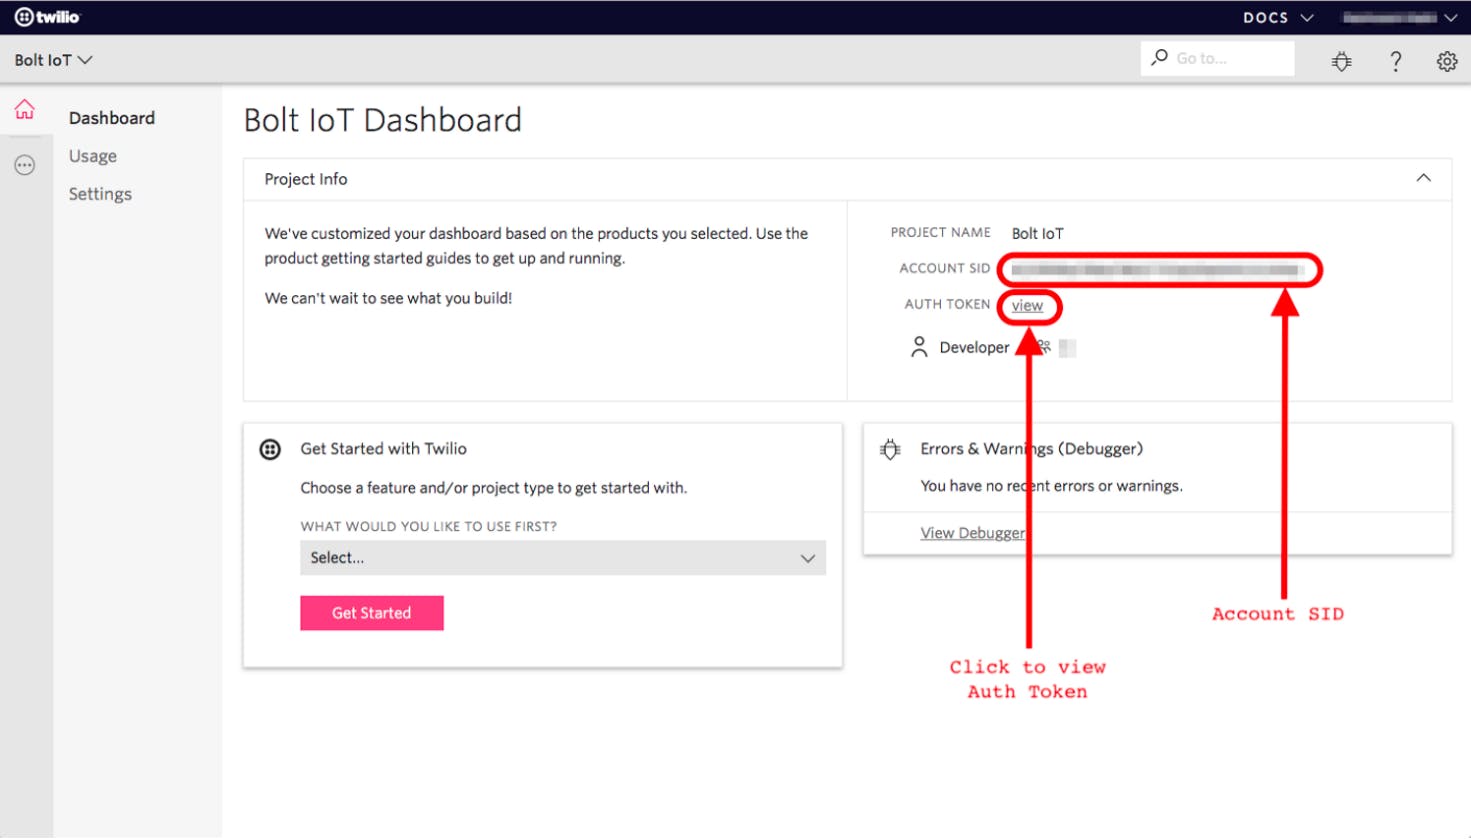The width and height of the screenshot is (1471, 840).
Task: Expand the Bolt IoT project switcher
Action: 54,60
